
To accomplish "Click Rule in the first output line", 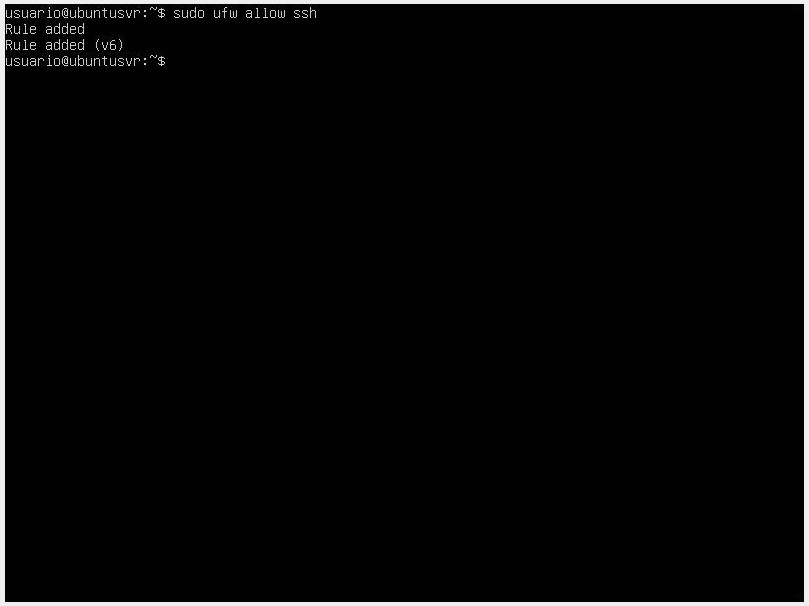I will coord(21,29).
